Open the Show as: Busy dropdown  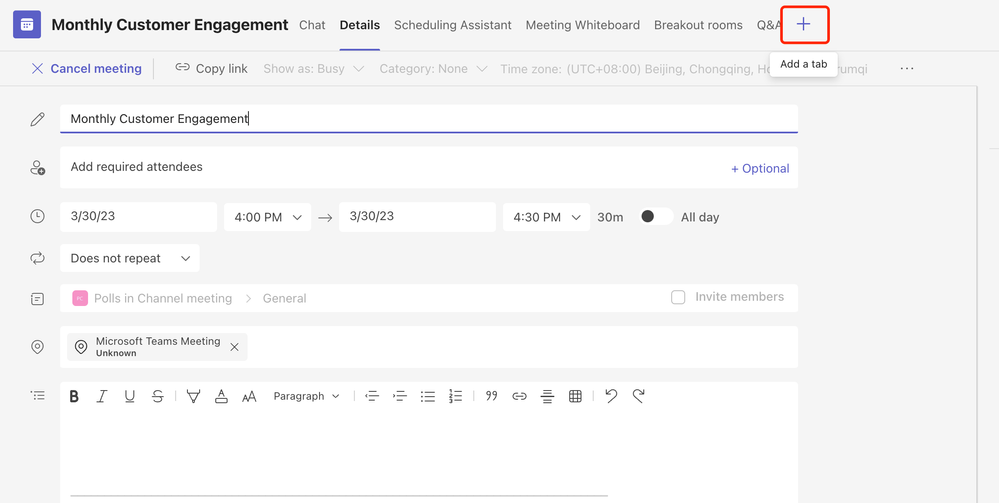313,68
